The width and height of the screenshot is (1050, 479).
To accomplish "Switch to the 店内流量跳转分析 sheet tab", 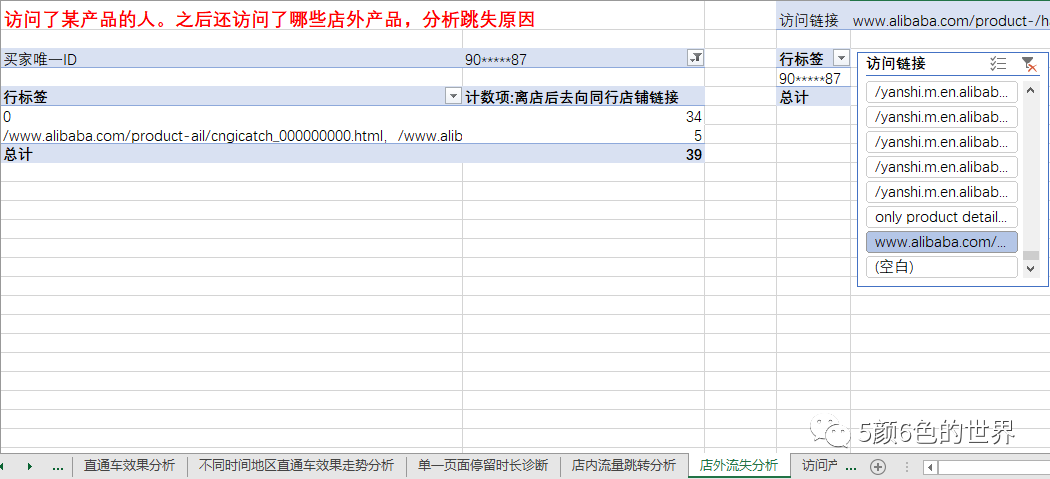I will (623, 466).
